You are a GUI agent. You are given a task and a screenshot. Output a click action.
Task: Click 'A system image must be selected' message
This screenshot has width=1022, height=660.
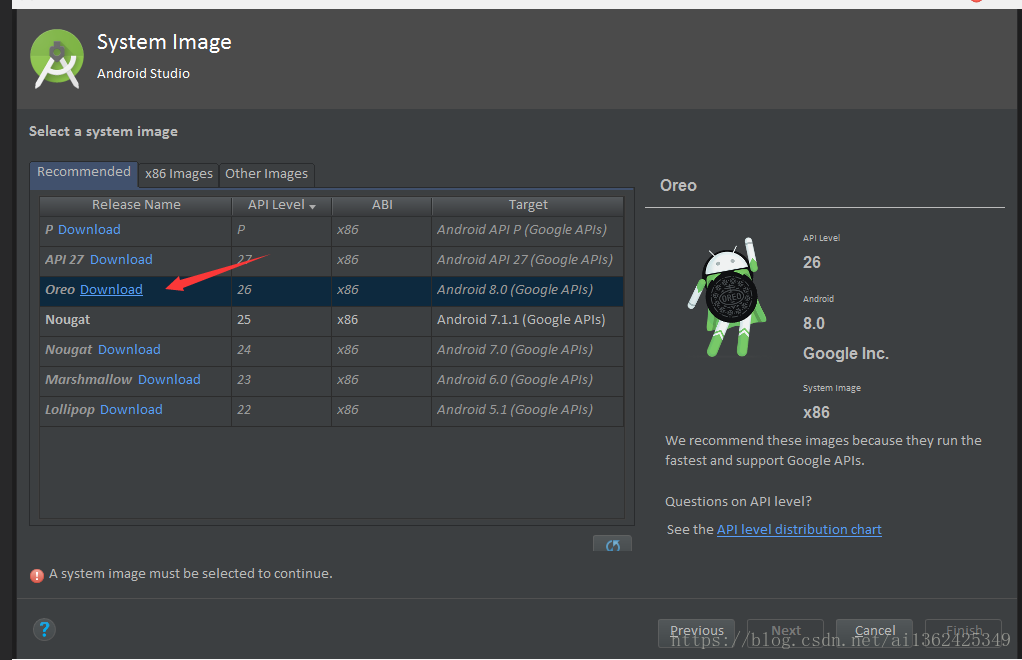coord(190,573)
